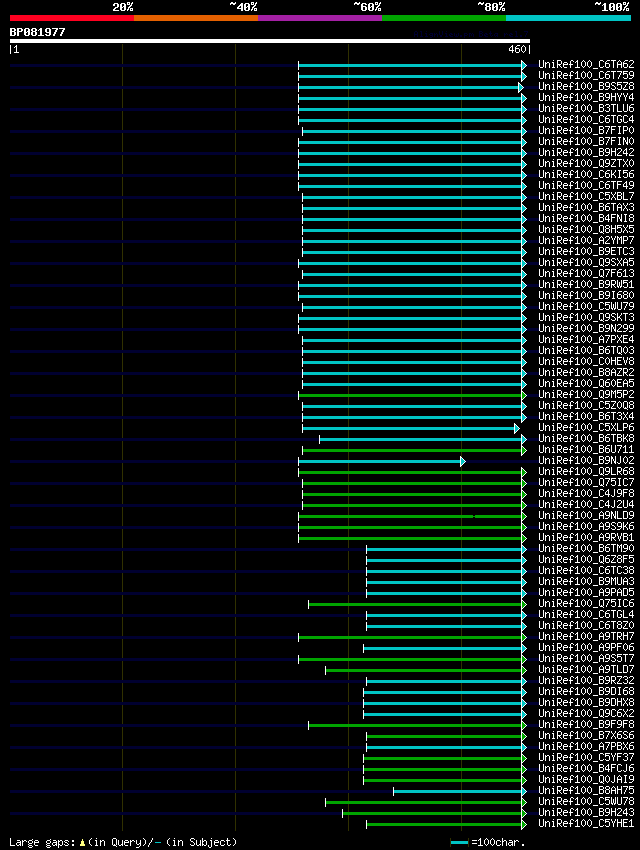Image resolution: width=640 pixels, height=850 pixels.
Task: Click the UniRef100_C5XLP6 label
Action: click(586, 428)
